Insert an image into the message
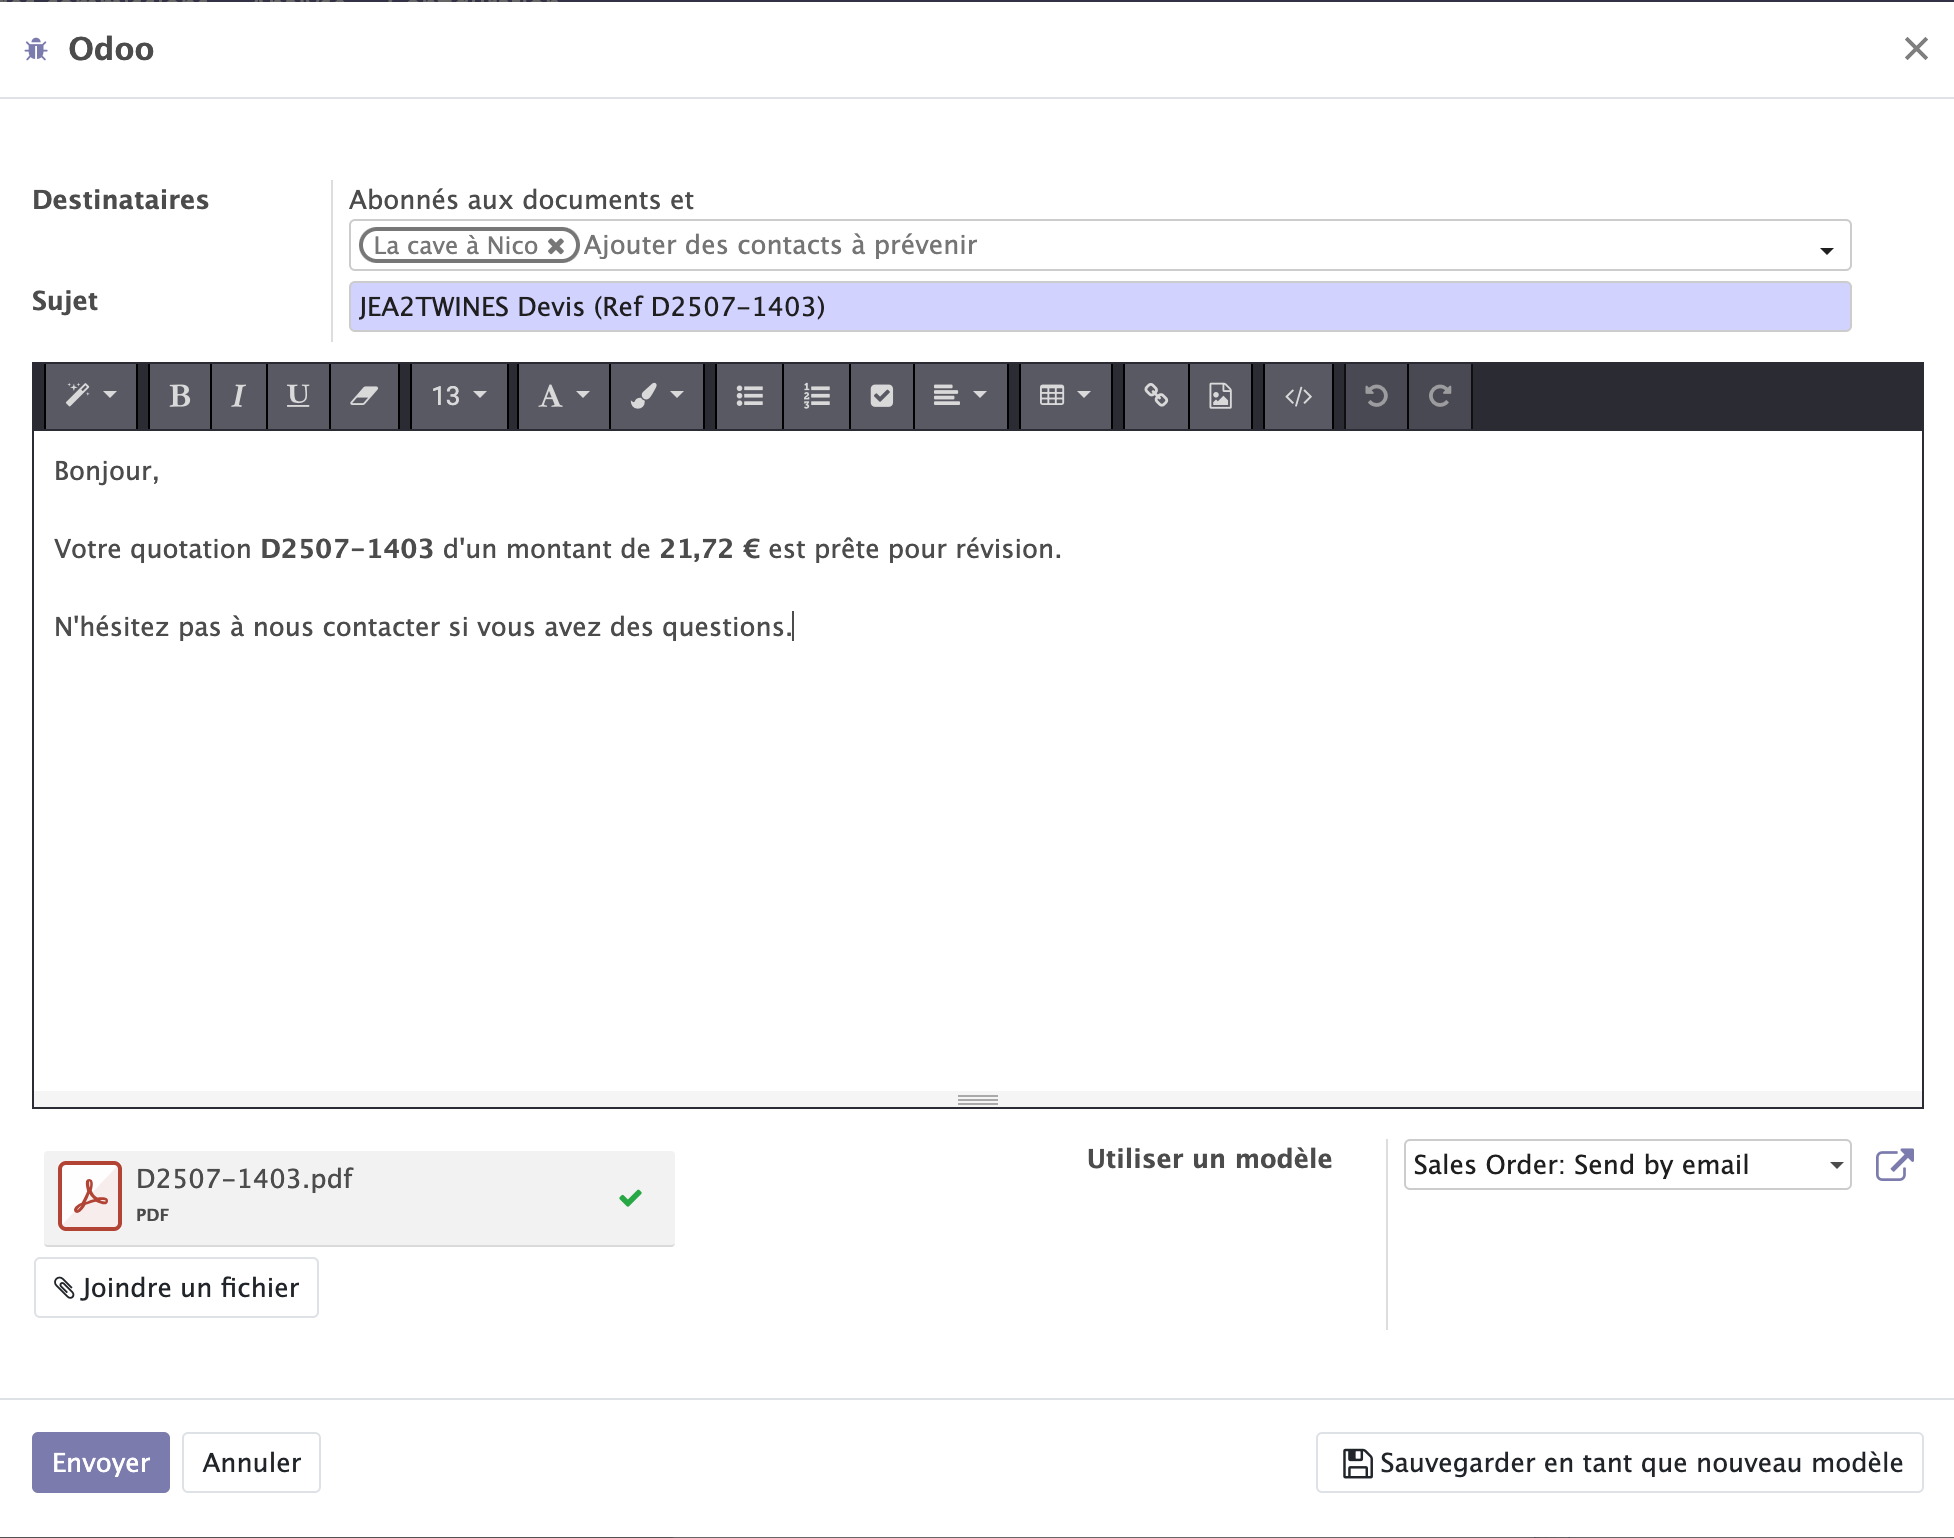This screenshot has width=1954, height=1538. pyautogui.click(x=1220, y=396)
